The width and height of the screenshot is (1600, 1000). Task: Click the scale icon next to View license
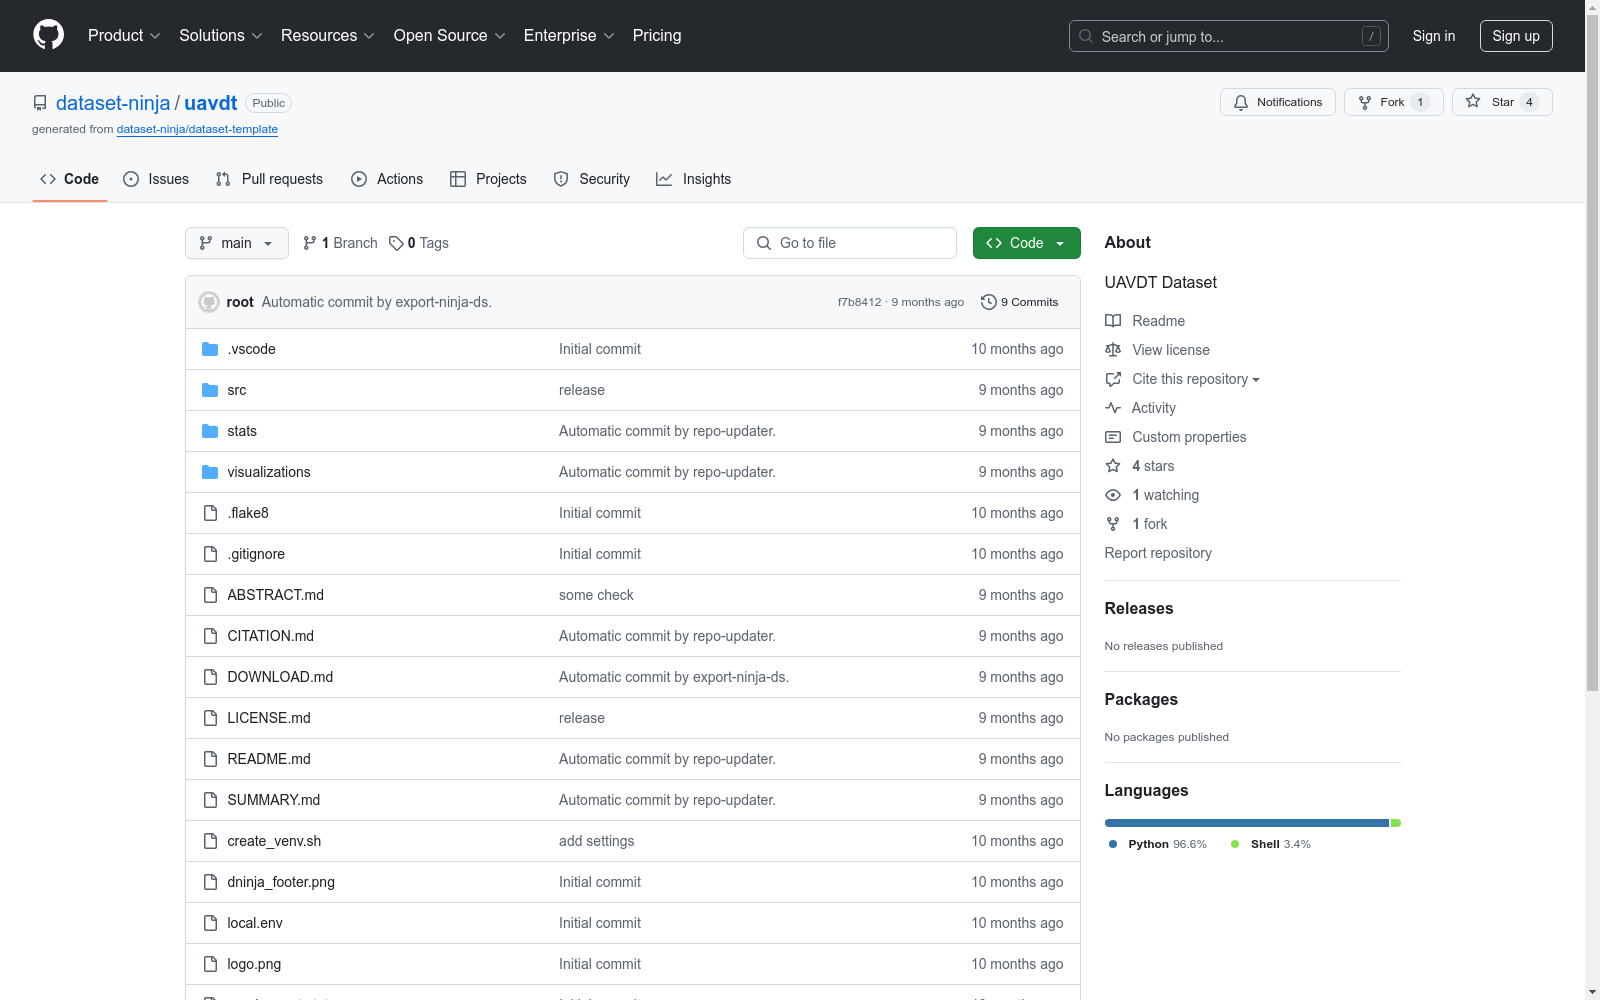tap(1113, 350)
